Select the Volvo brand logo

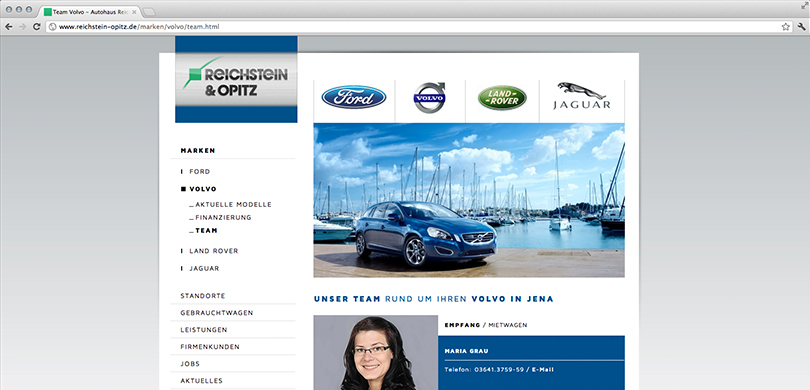click(x=429, y=97)
